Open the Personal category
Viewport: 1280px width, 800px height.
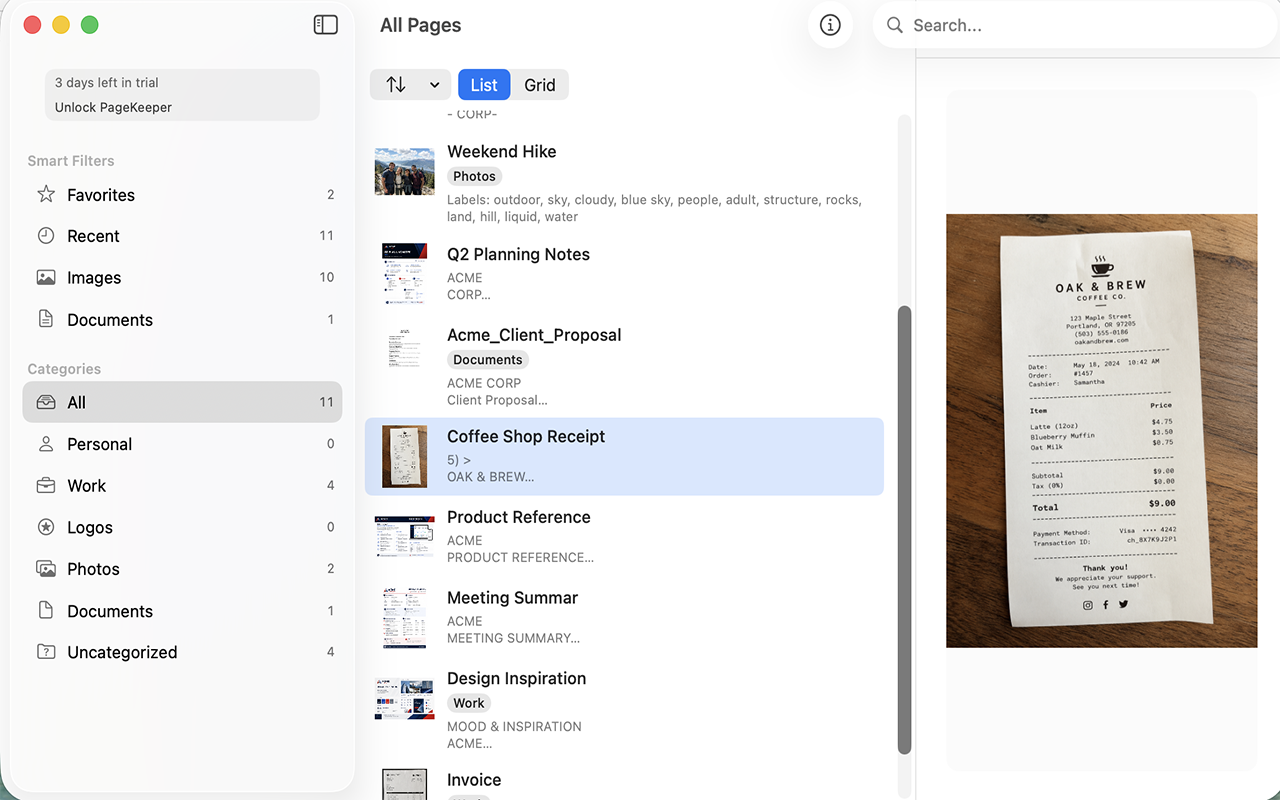pos(182,444)
